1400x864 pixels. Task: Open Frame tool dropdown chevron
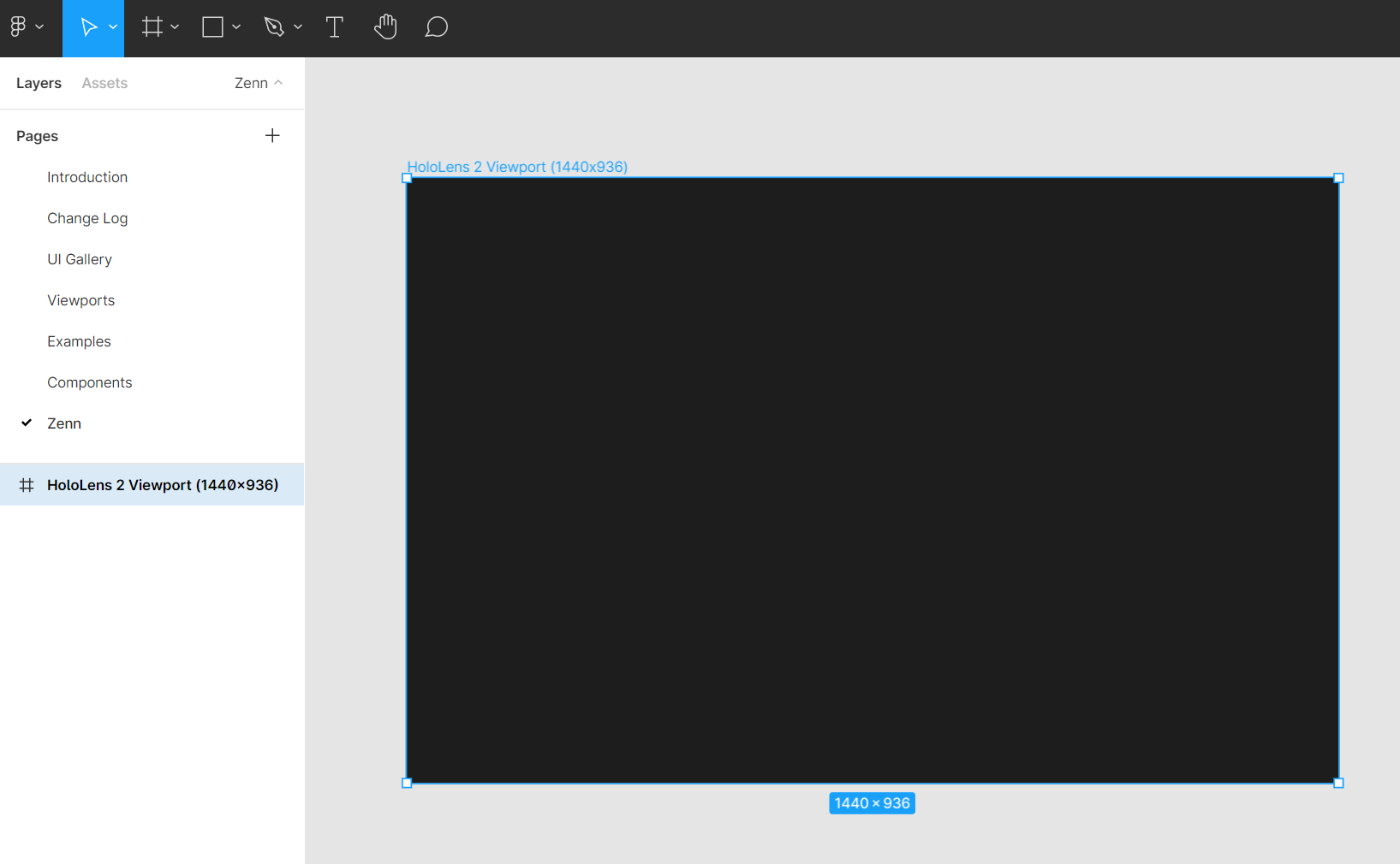[x=175, y=27]
